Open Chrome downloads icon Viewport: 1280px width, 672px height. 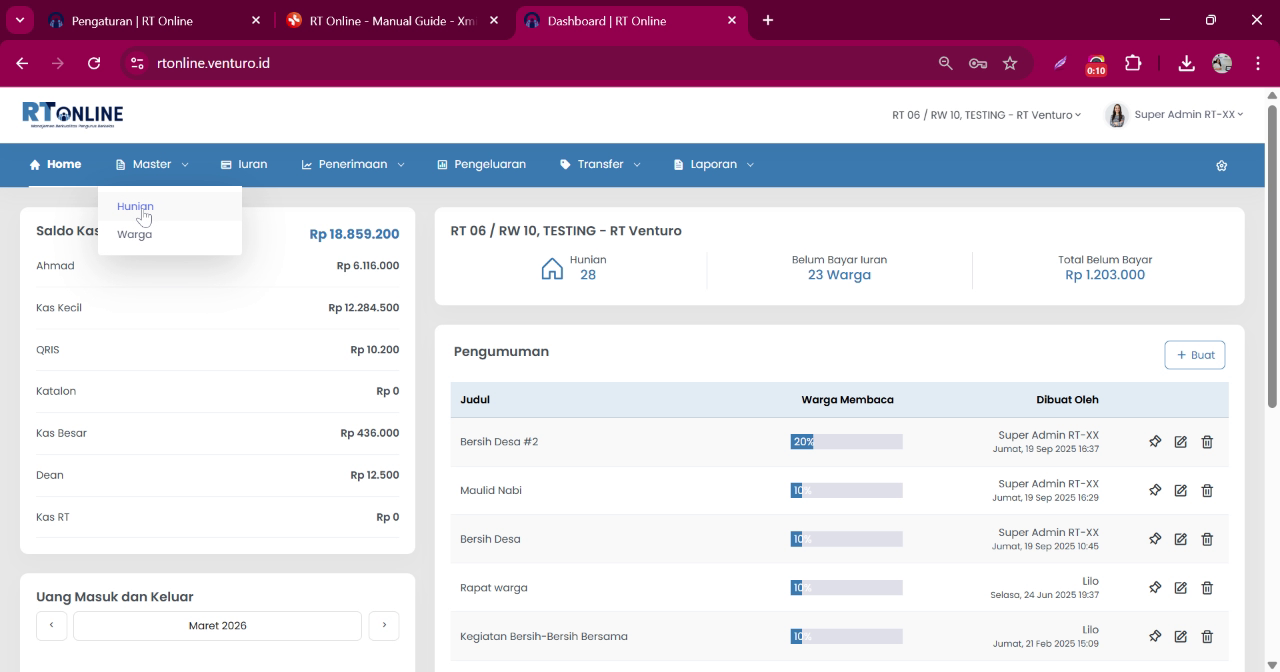[x=1186, y=63]
